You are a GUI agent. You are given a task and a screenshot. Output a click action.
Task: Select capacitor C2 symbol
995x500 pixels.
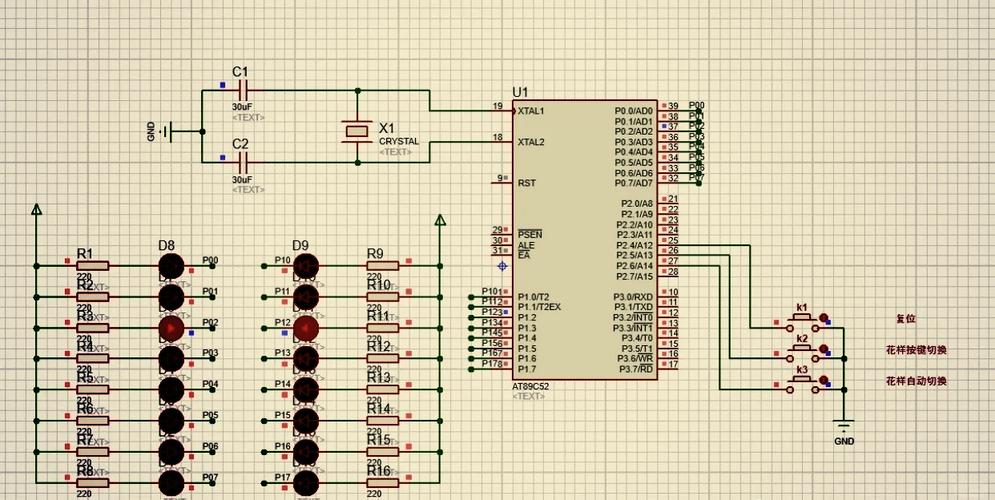[241, 162]
